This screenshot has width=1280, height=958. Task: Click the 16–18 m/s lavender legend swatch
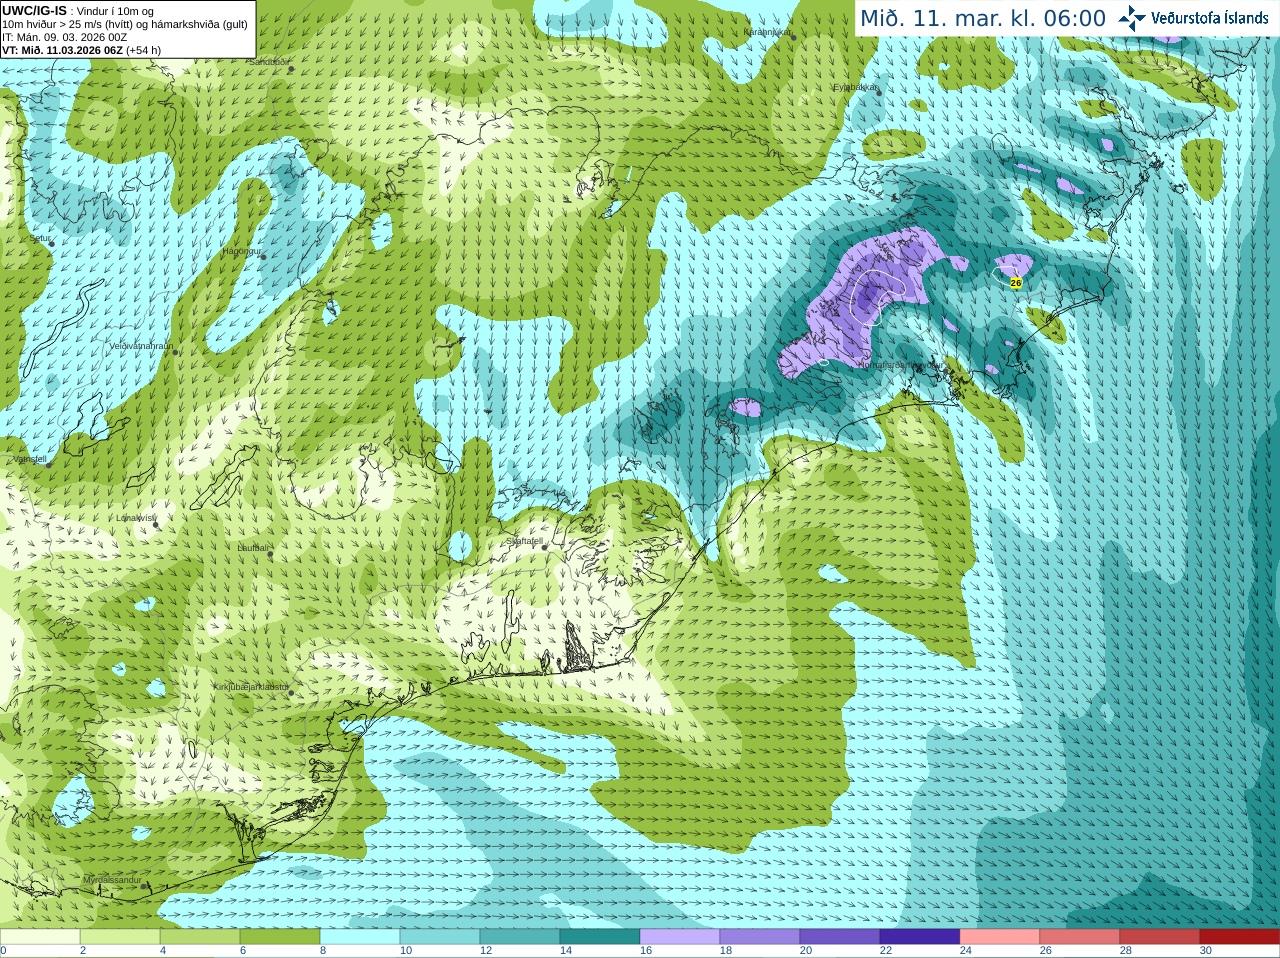coord(680,937)
